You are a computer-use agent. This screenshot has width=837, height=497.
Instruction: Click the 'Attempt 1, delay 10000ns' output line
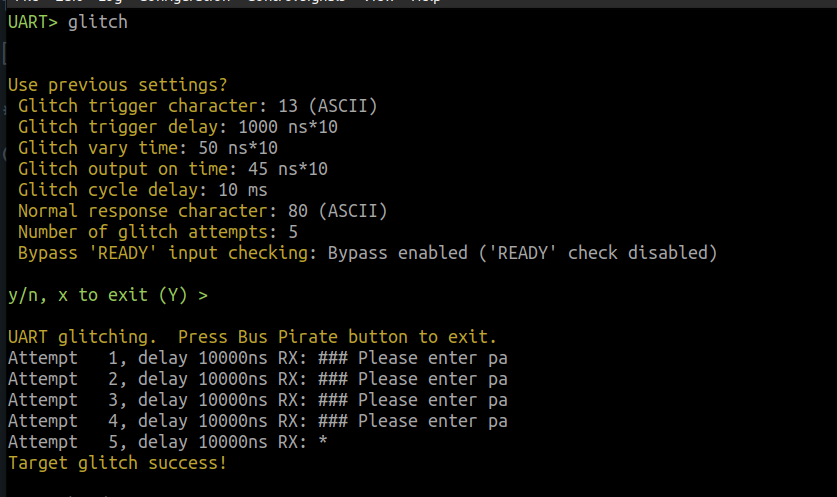coord(258,358)
